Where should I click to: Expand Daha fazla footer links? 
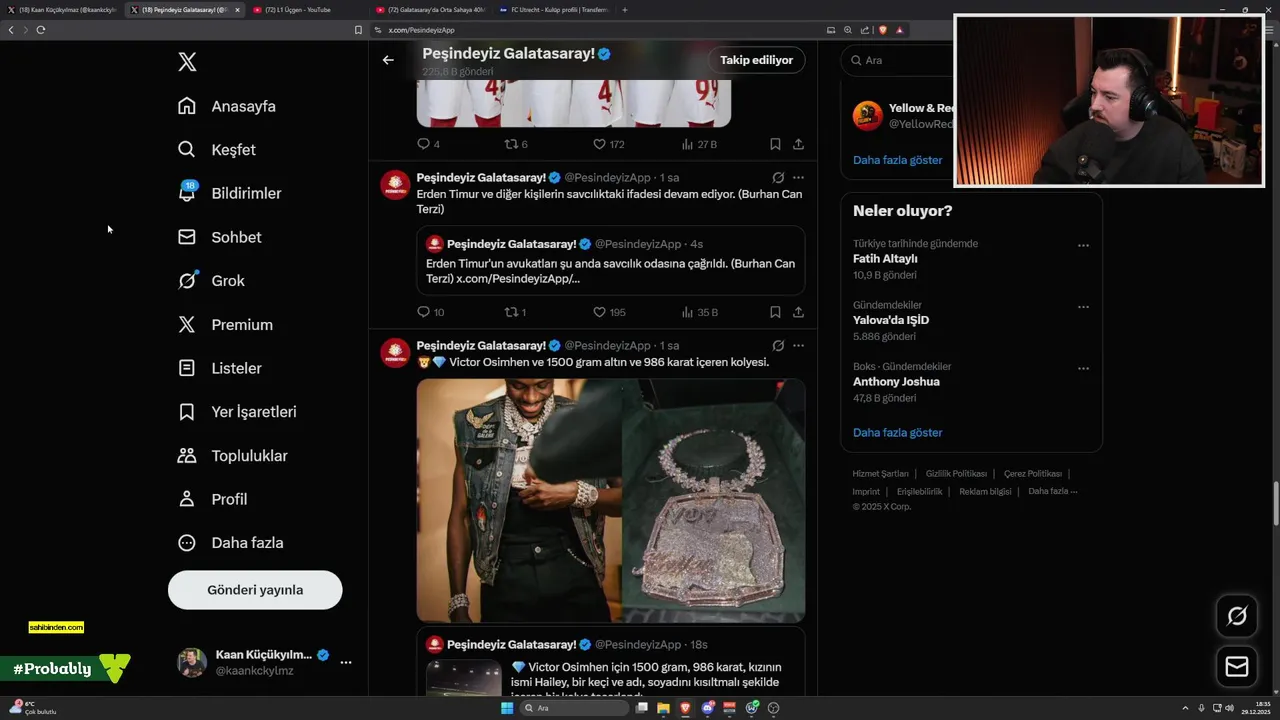click(1052, 492)
